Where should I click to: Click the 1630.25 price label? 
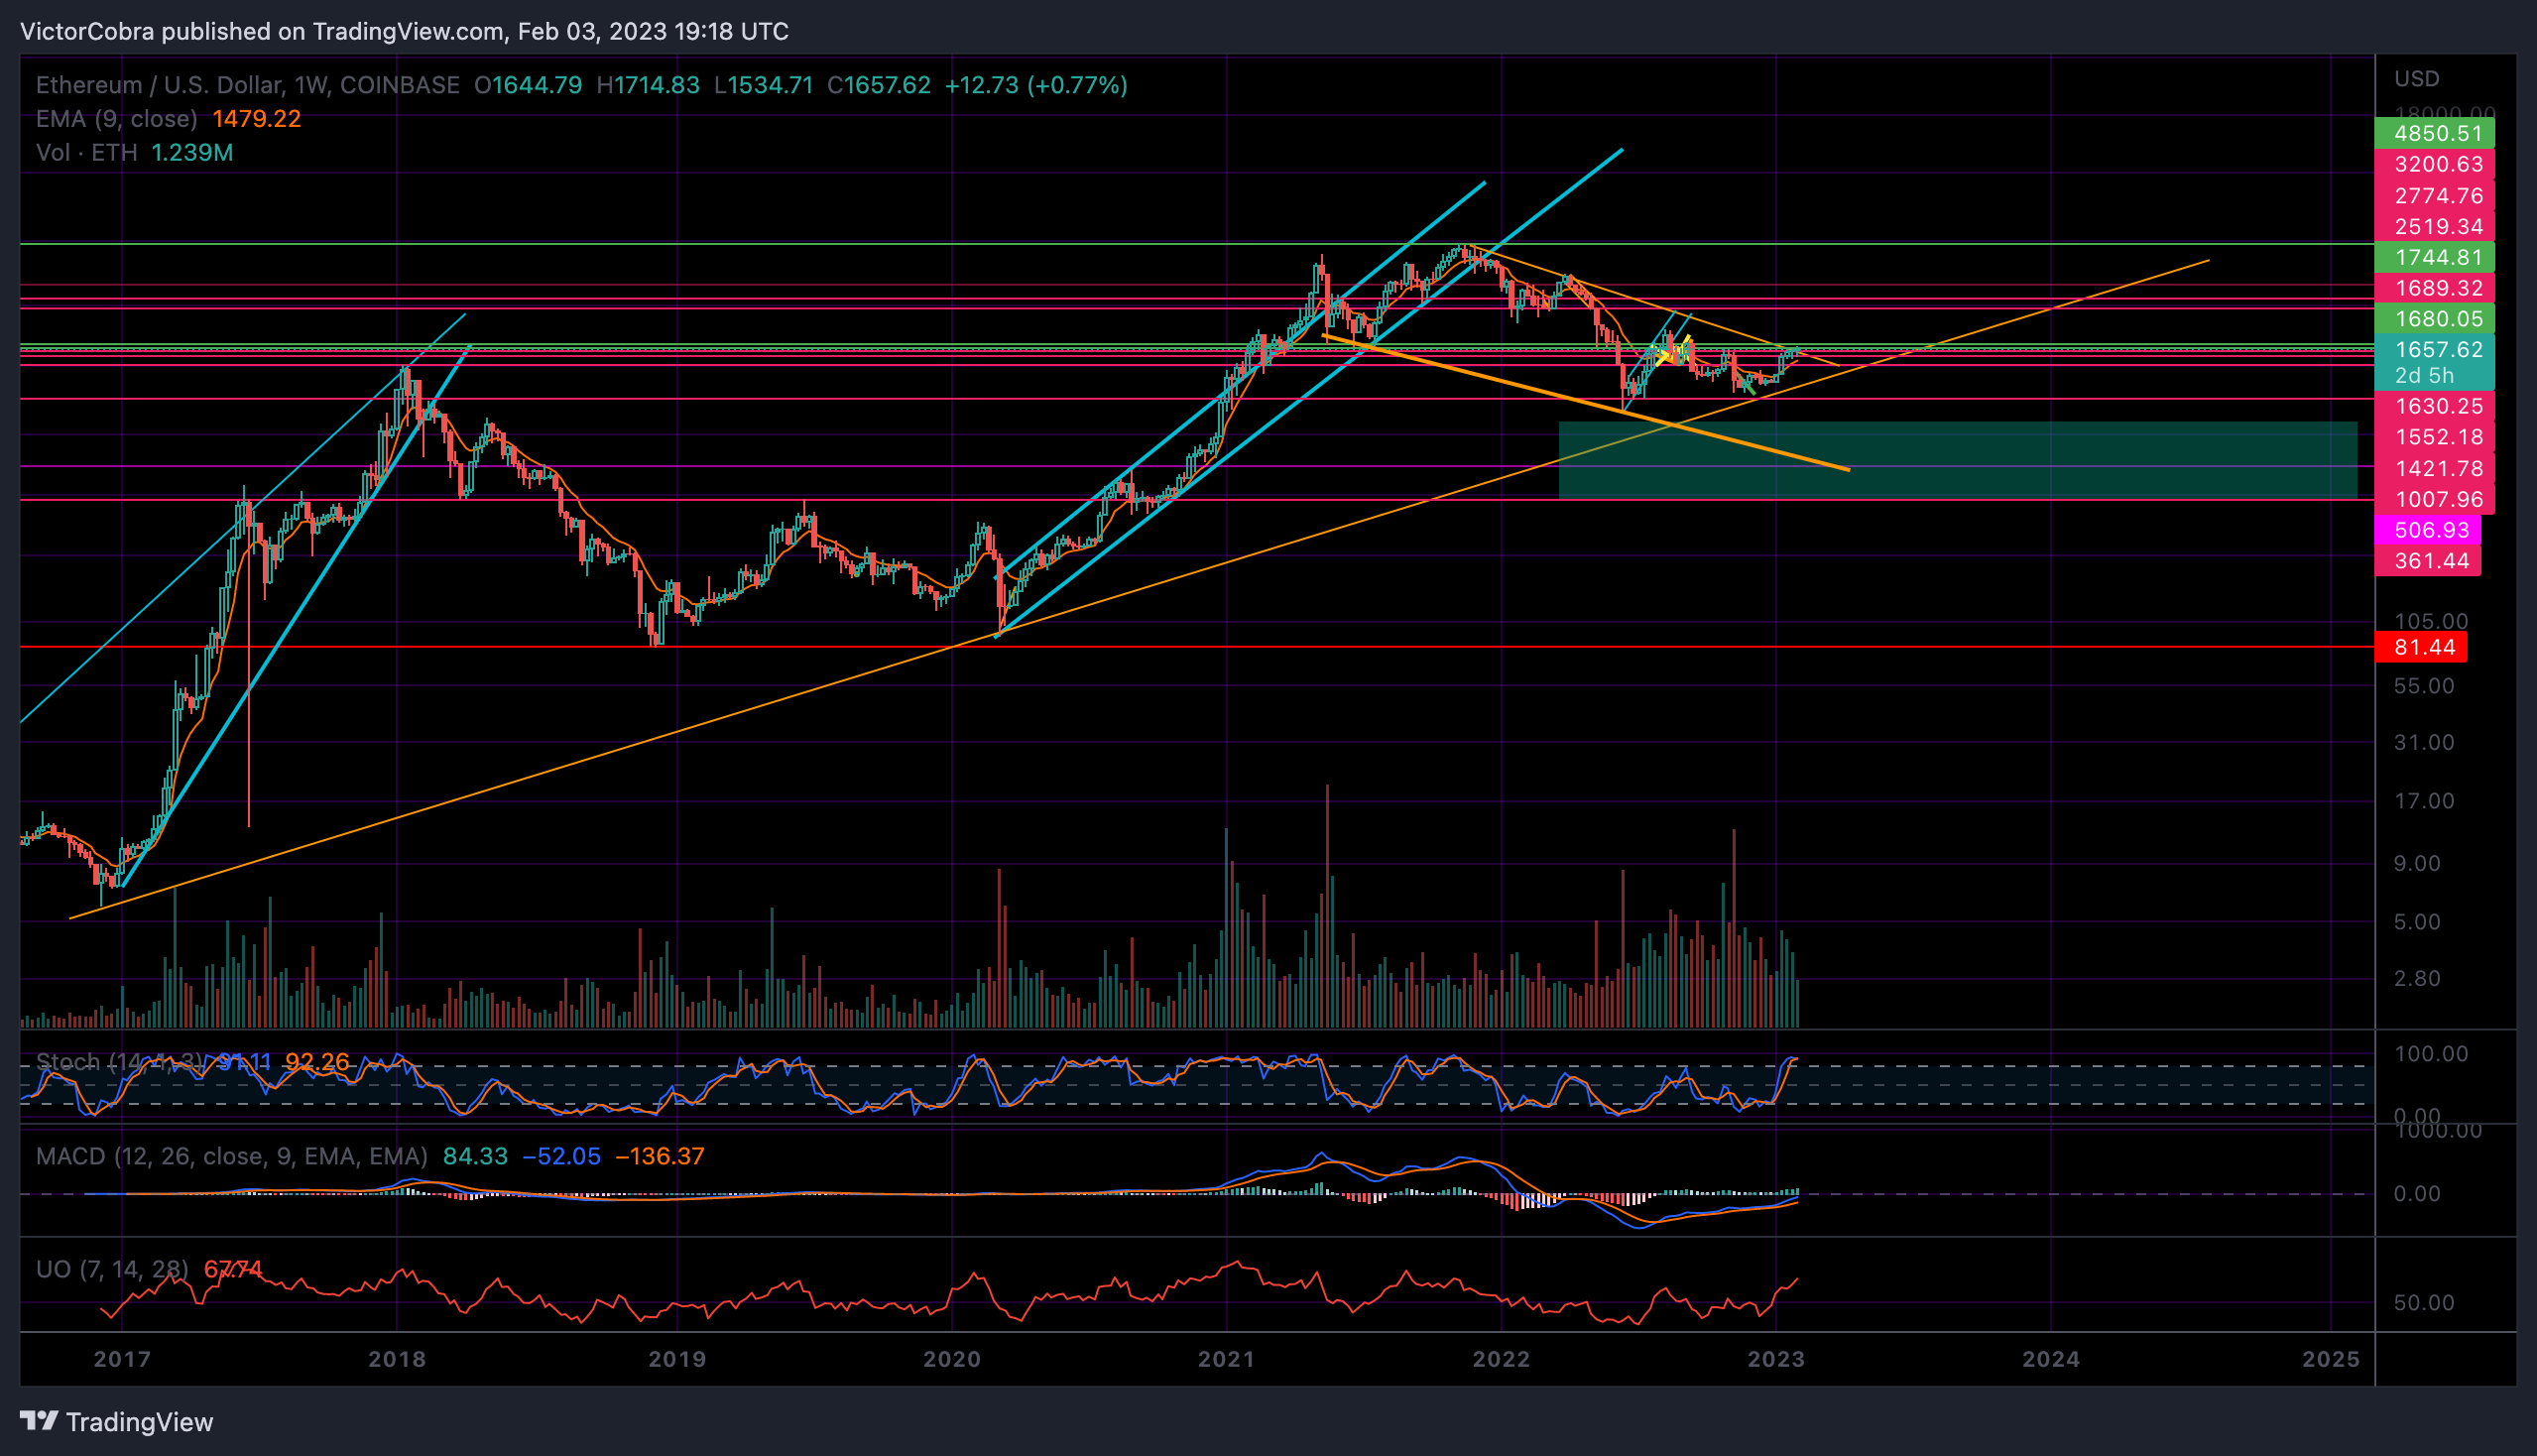pos(2434,406)
